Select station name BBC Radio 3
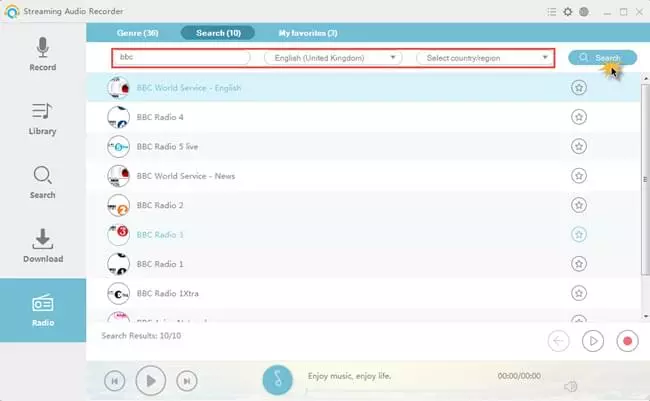Screen dimensions: 650x401 [160, 235]
